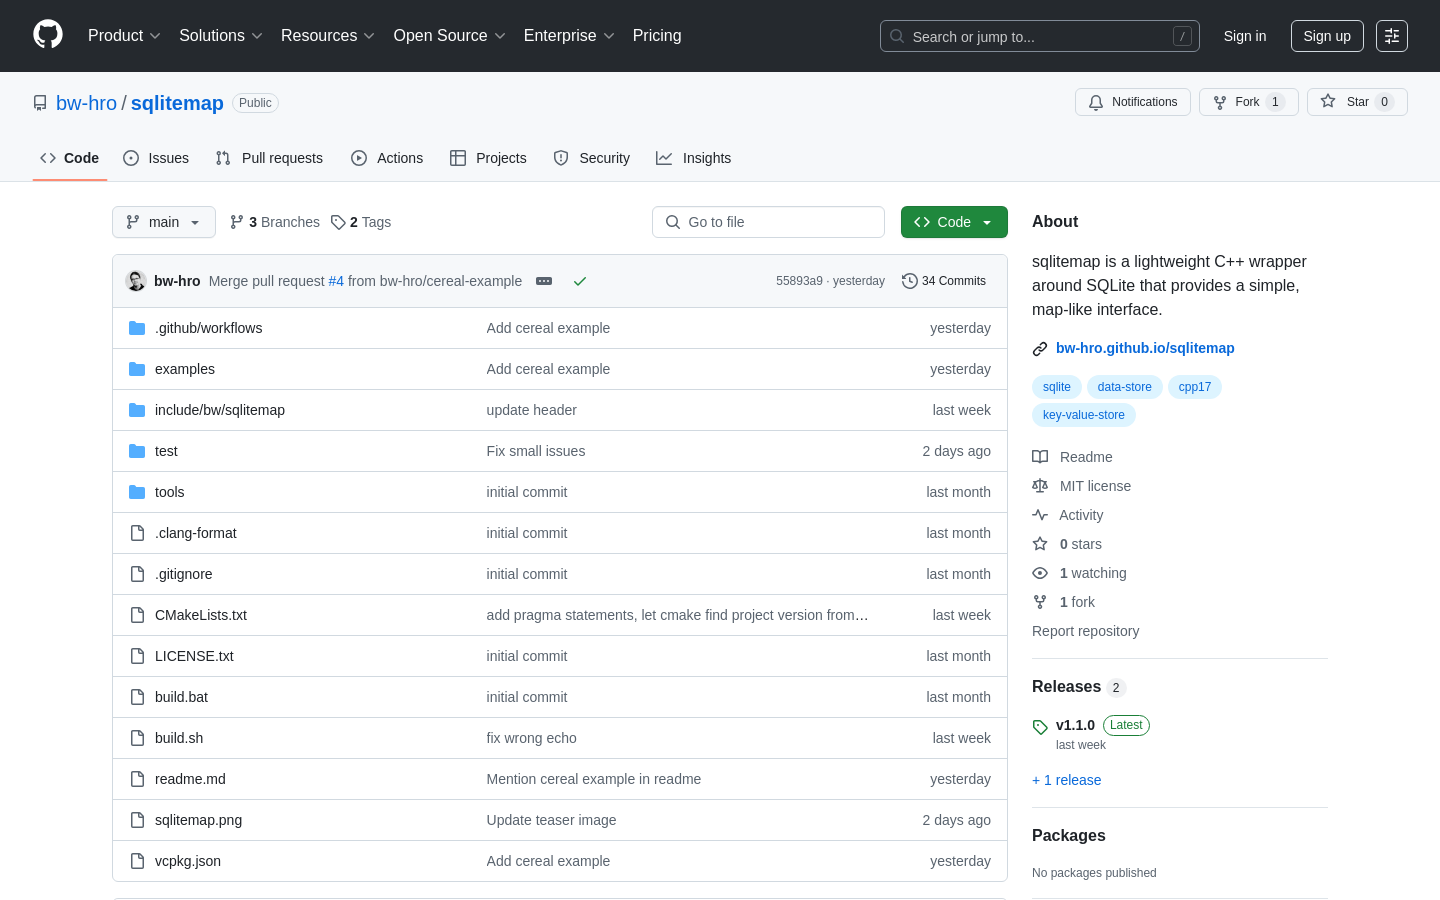Click the history clock icon by Commits
The width and height of the screenshot is (1440, 900).
(909, 281)
